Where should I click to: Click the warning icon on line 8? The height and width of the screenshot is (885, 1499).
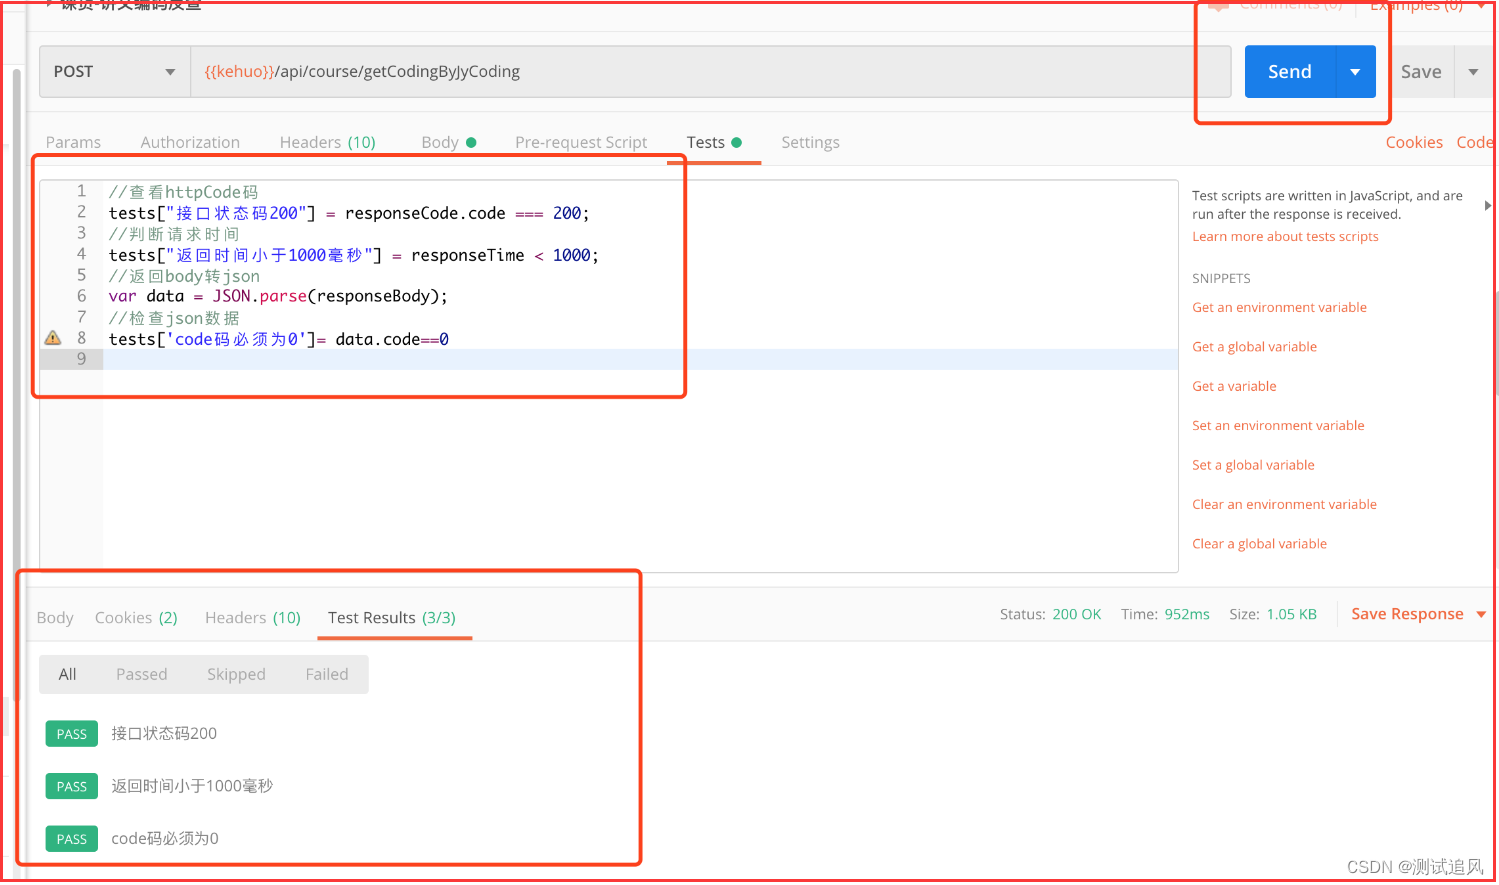coord(53,339)
